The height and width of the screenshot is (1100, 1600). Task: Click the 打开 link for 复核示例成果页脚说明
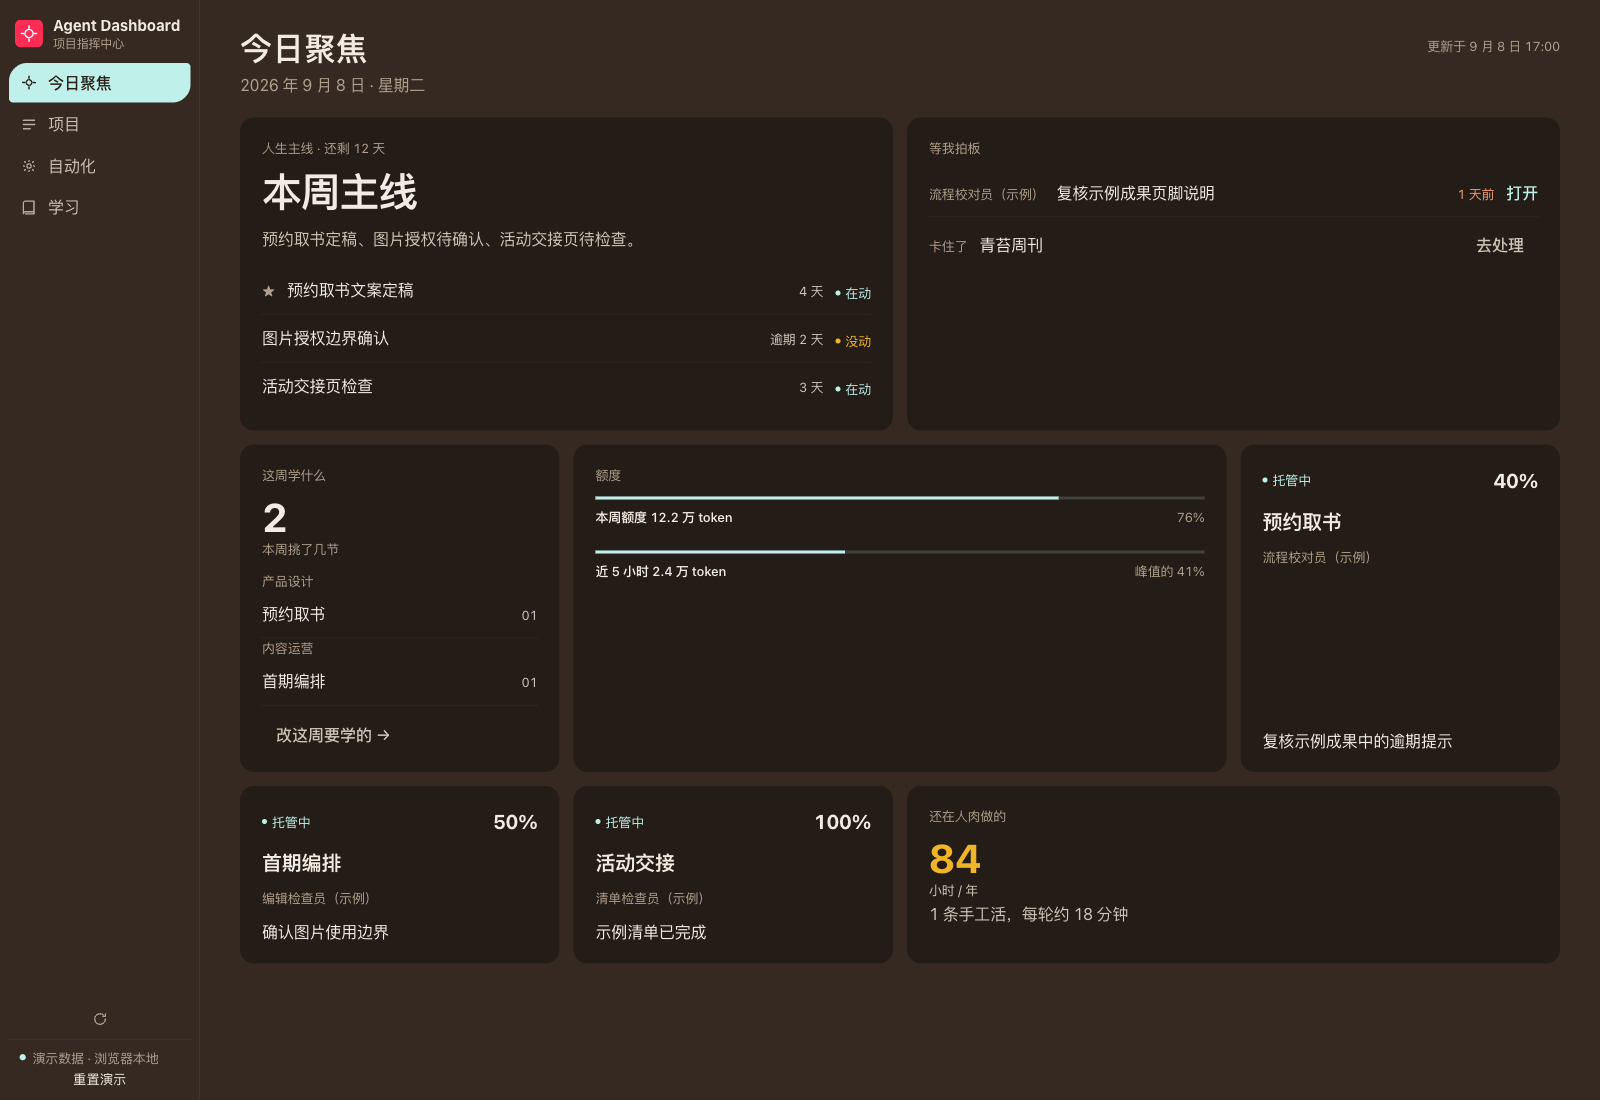point(1522,193)
